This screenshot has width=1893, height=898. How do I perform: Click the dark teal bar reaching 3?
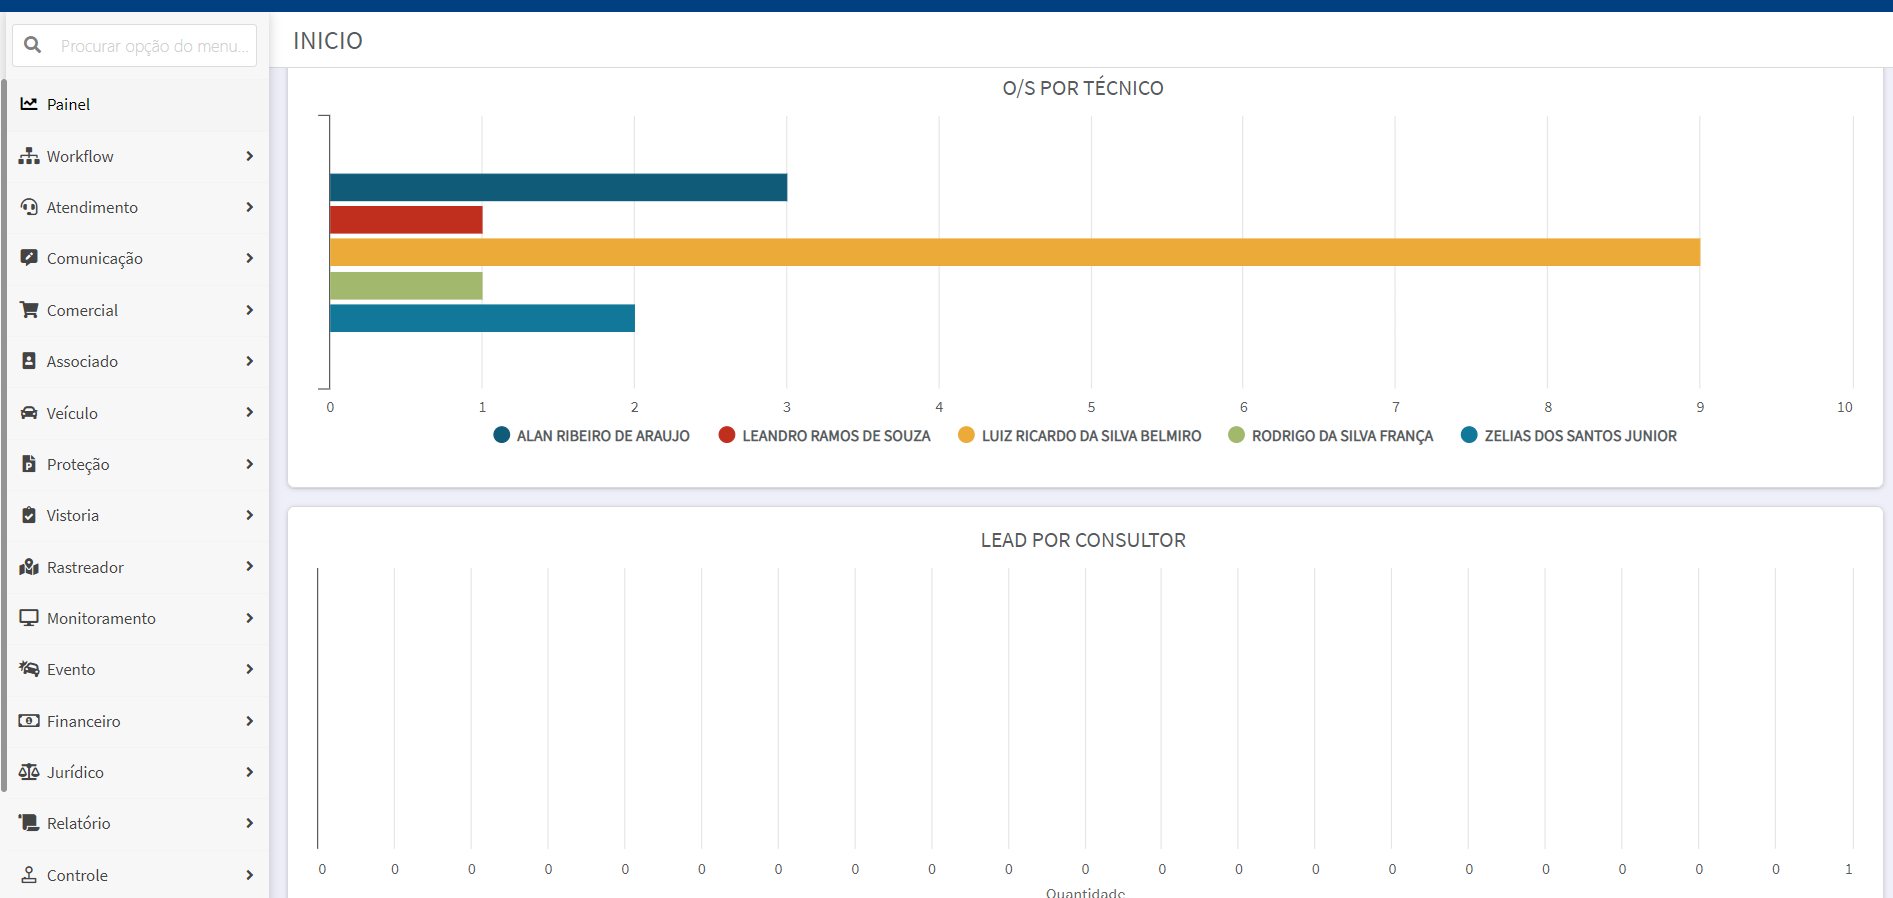pyautogui.click(x=558, y=187)
